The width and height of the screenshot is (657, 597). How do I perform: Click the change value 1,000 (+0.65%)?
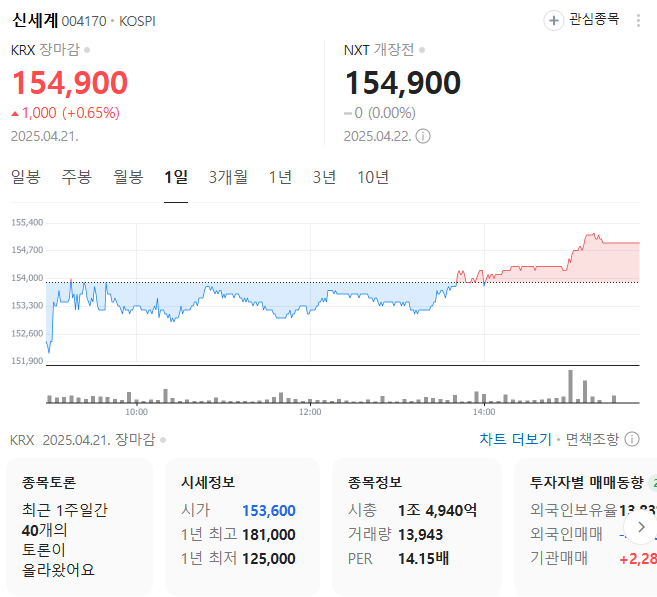pos(65,113)
